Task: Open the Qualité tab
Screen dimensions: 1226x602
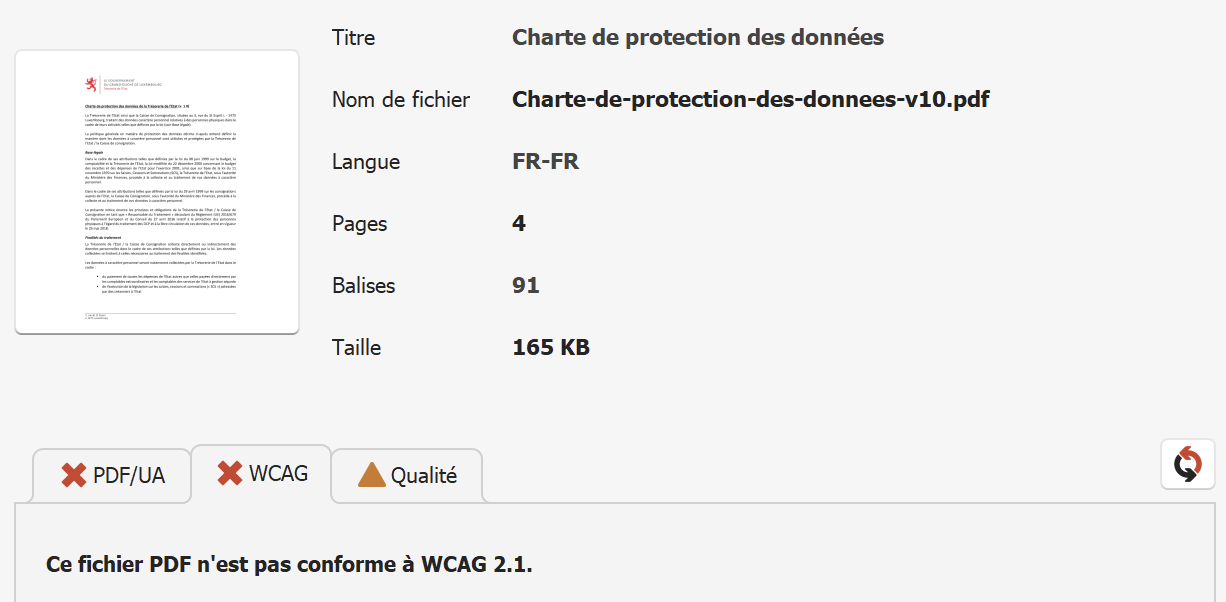Action: tap(407, 476)
